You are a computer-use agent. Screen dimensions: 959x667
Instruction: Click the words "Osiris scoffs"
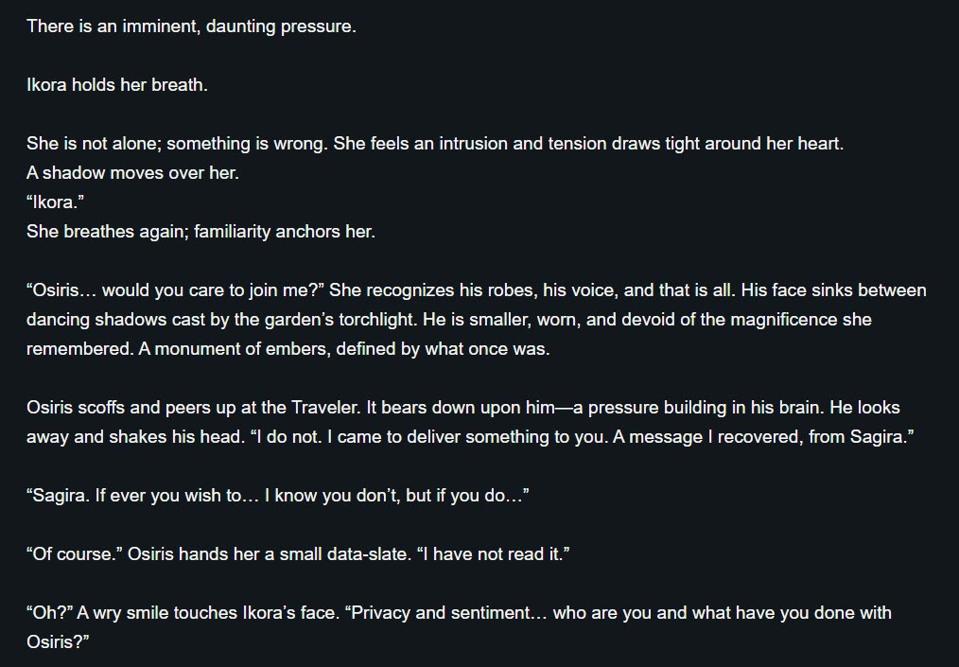79,408
